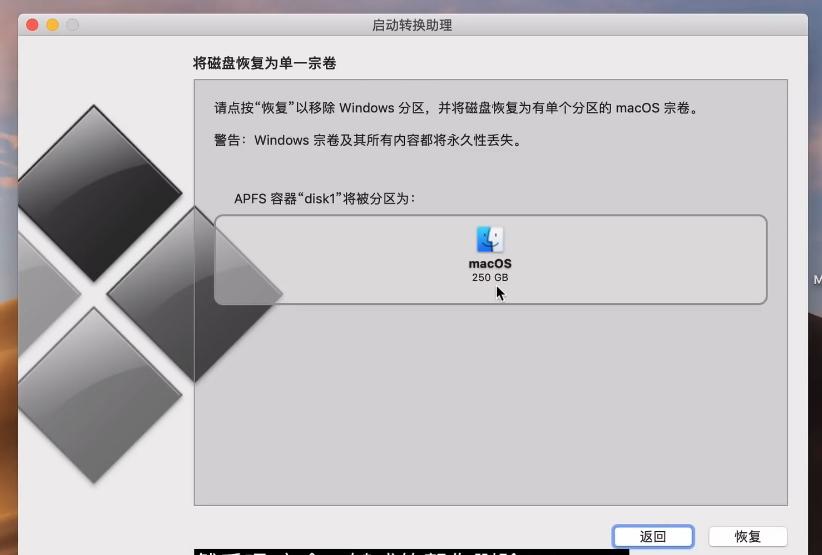Click the instruction text about removing Windows partition

coord(457,108)
